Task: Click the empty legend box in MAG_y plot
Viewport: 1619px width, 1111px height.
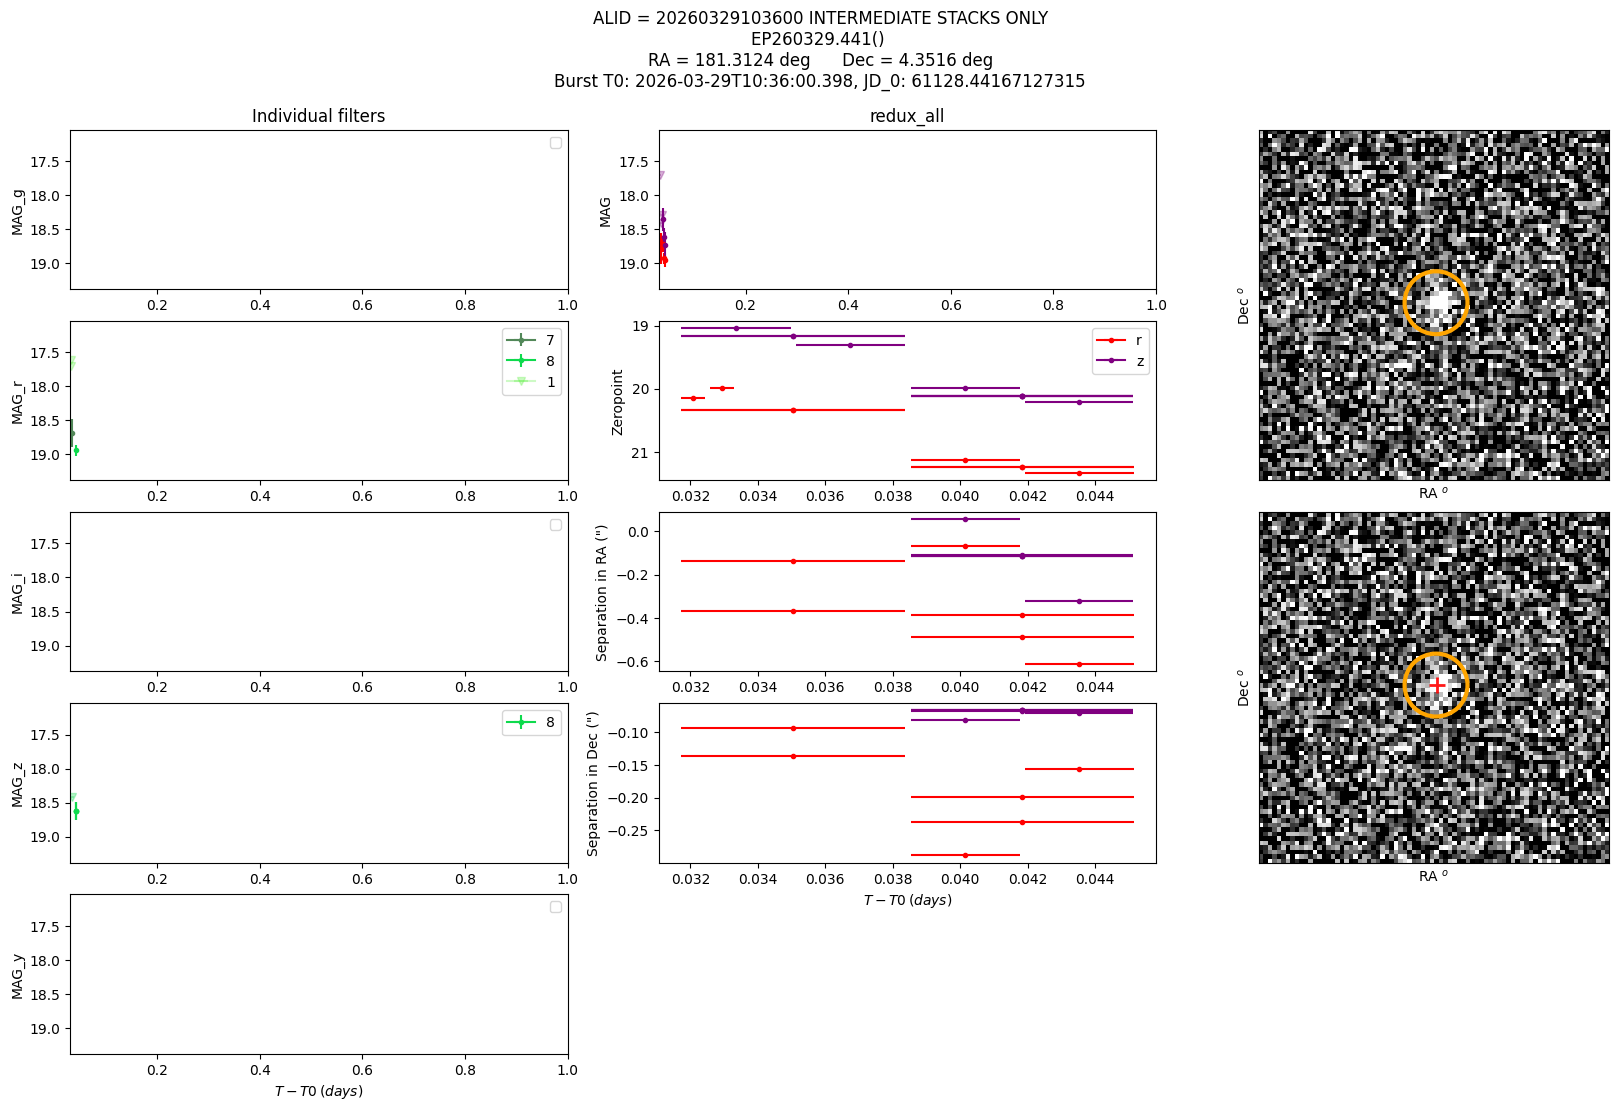Action: [x=556, y=907]
